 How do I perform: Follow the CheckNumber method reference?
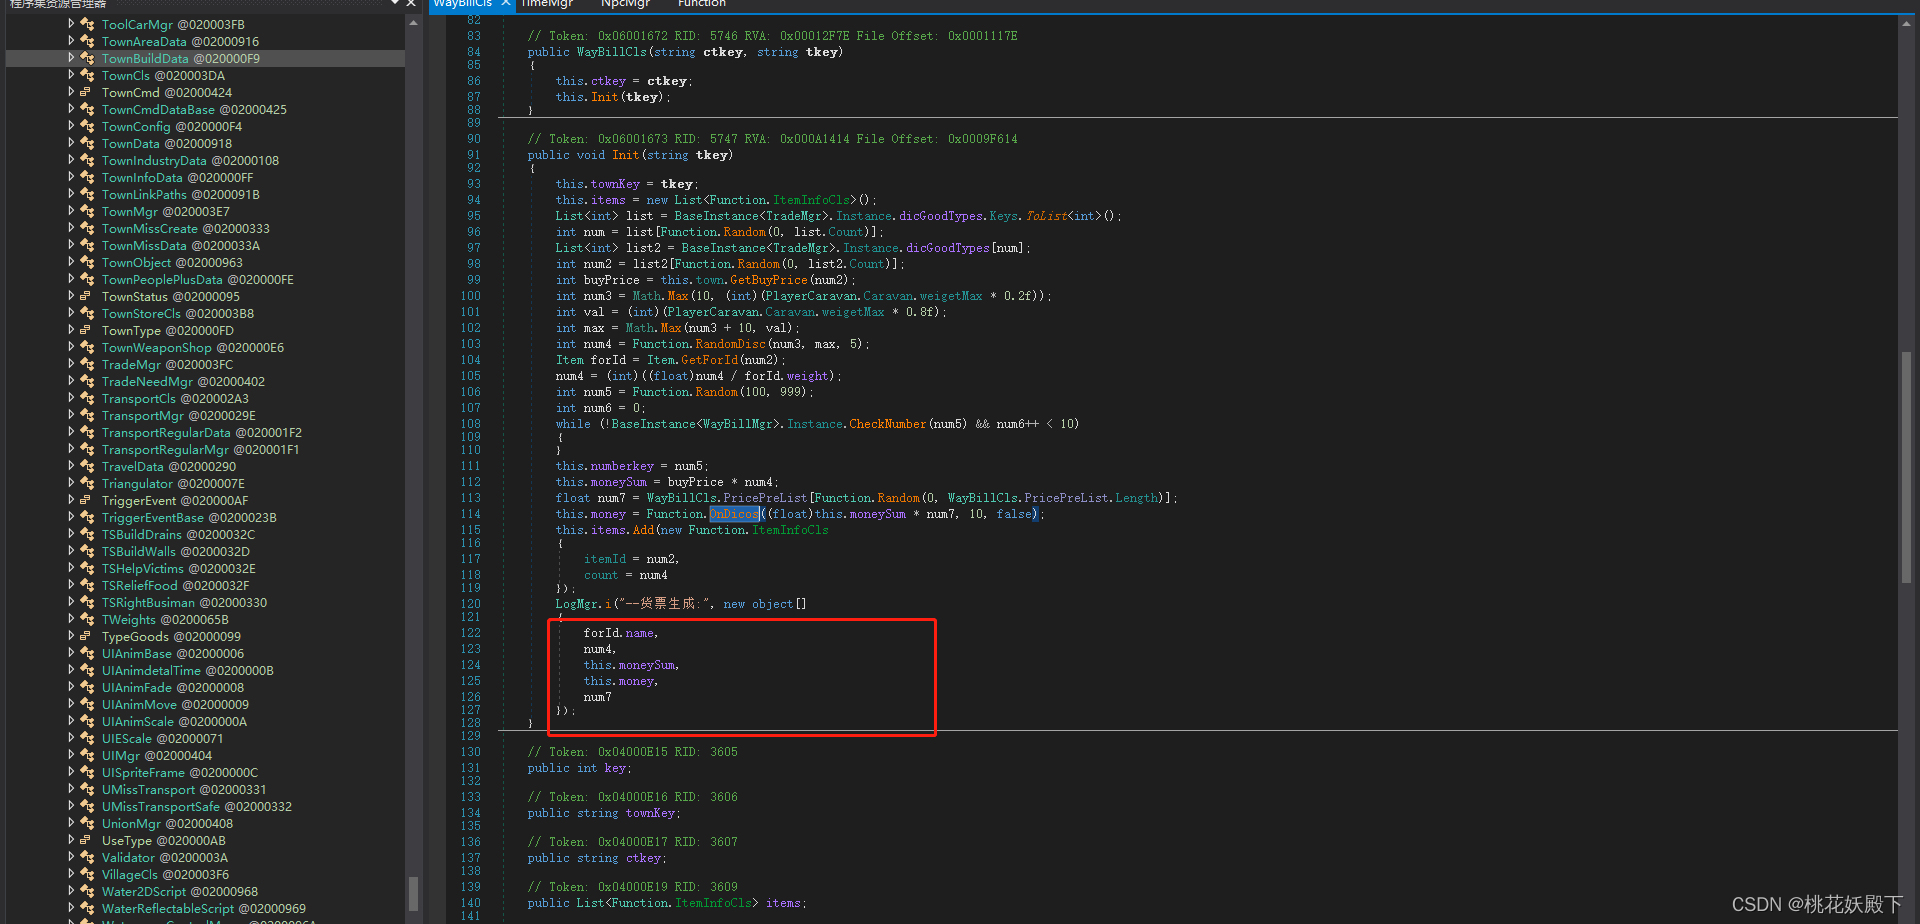[887, 424]
